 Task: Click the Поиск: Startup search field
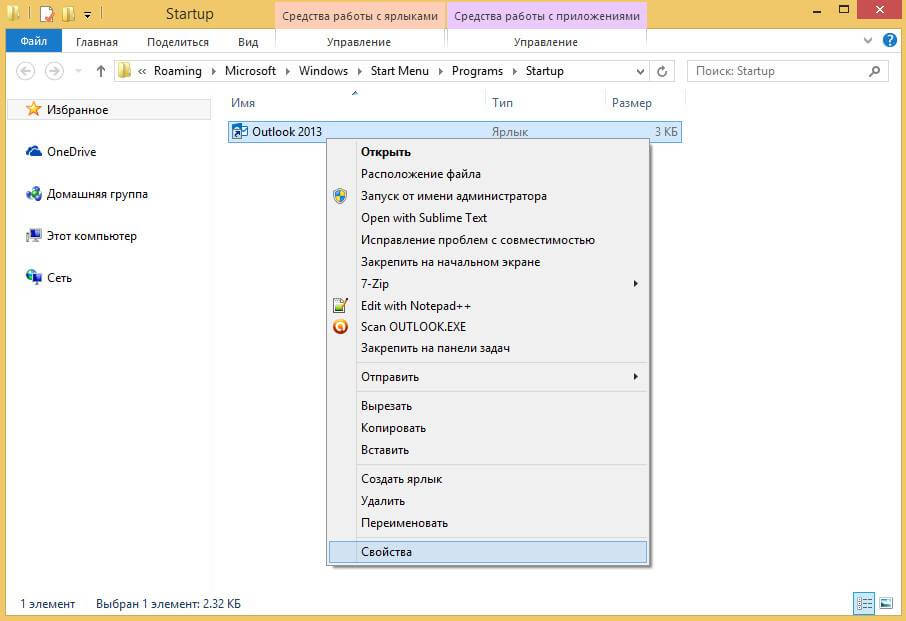point(778,71)
